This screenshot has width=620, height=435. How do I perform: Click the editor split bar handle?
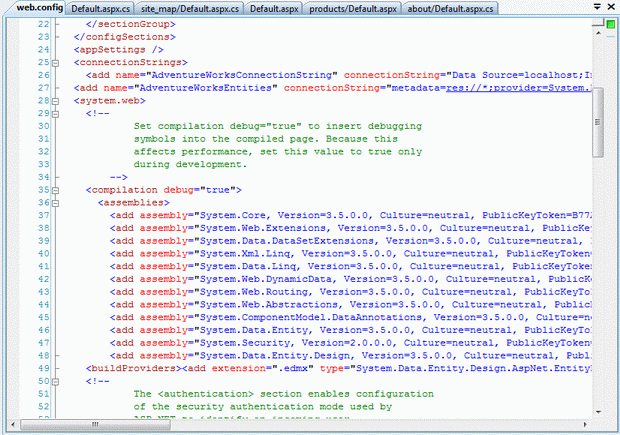point(598,24)
